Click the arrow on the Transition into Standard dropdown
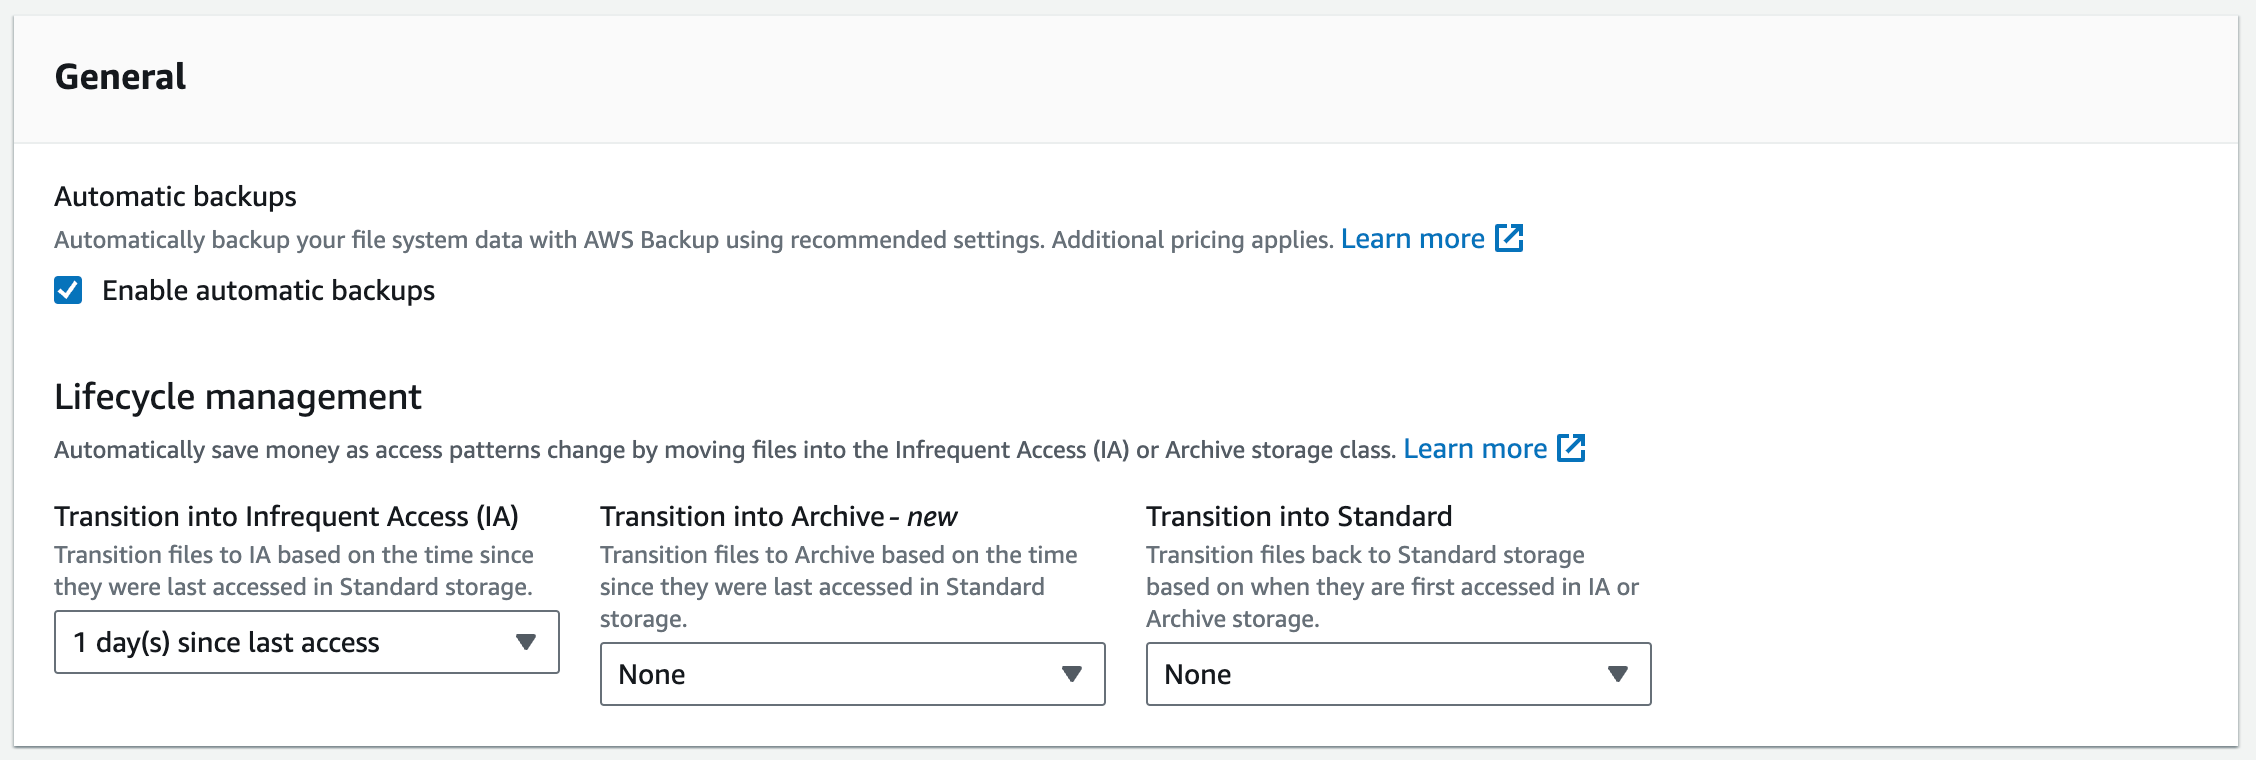Screen dimensions: 2256x760 [1617, 674]
